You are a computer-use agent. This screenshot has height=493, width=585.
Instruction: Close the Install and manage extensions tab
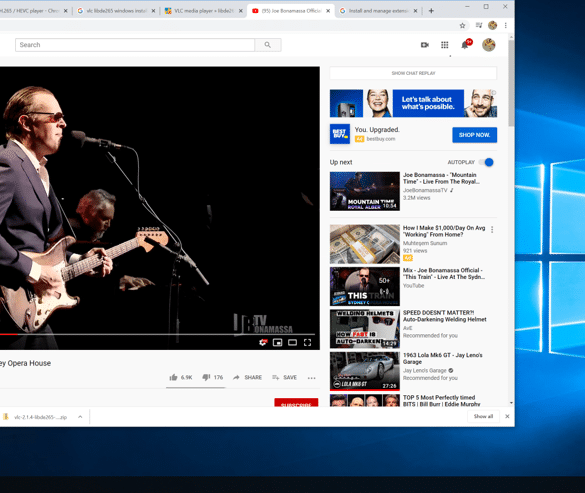pos(415,11)
